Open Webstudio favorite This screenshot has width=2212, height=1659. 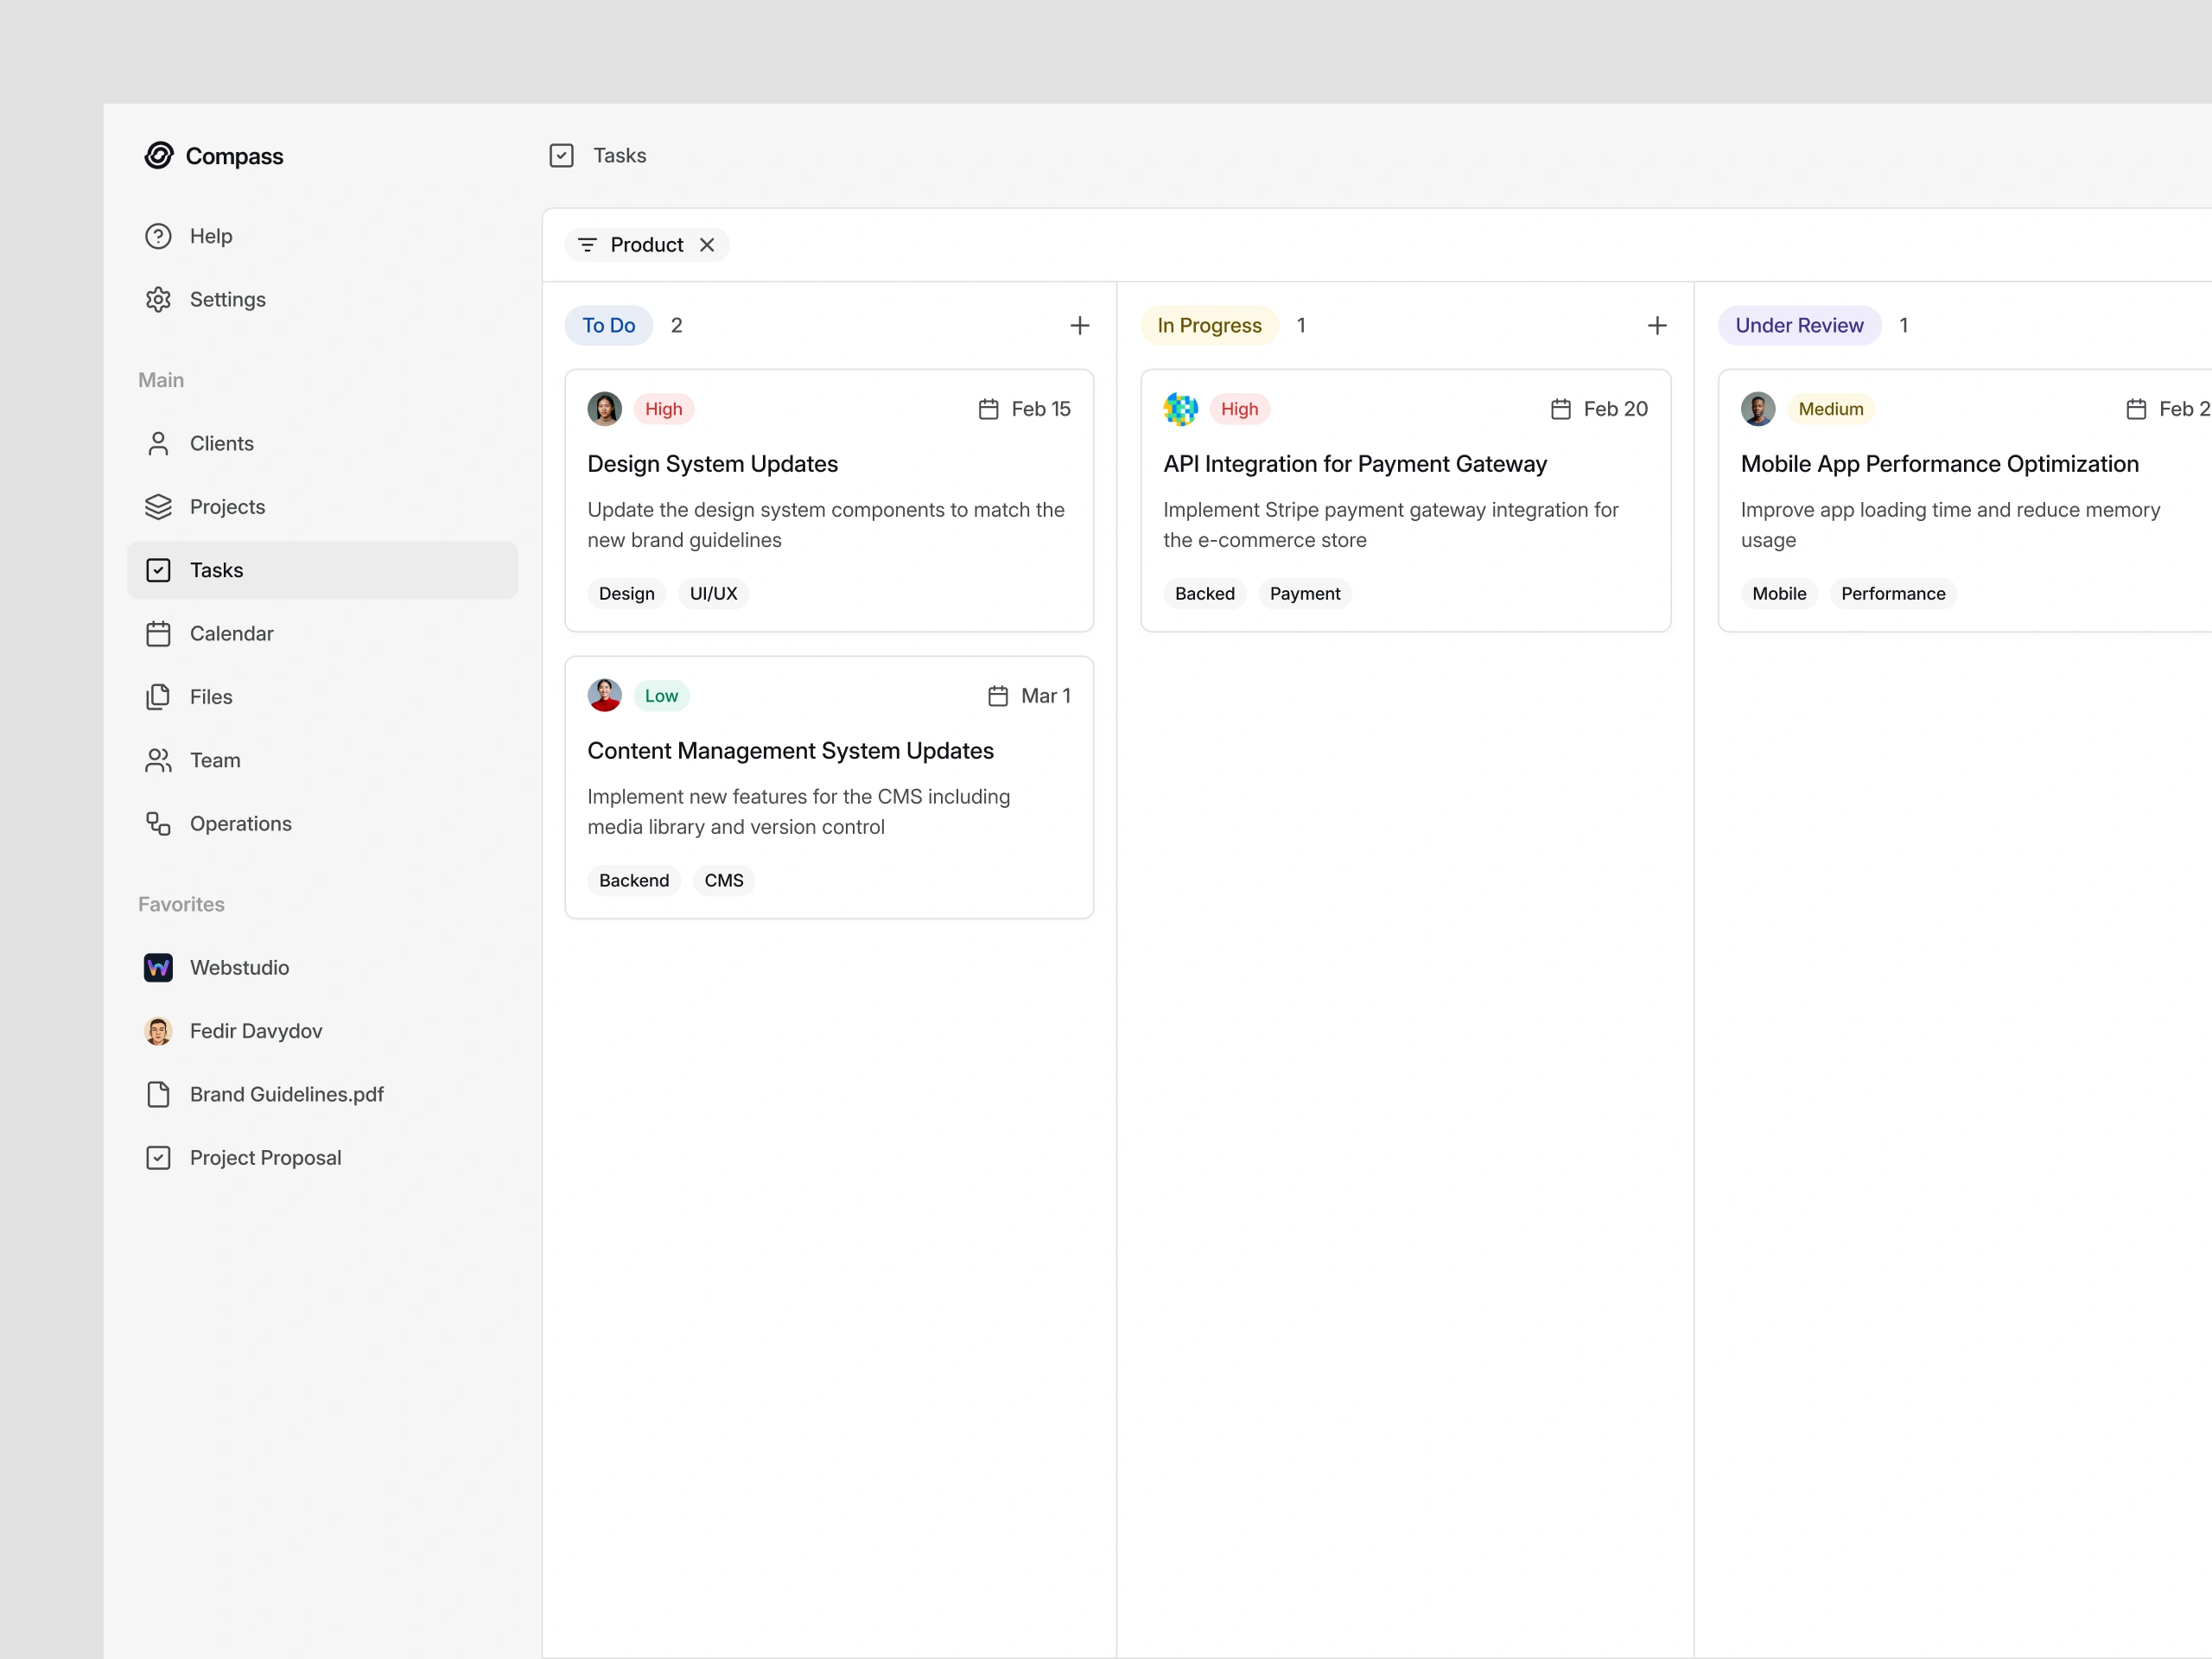239,968
